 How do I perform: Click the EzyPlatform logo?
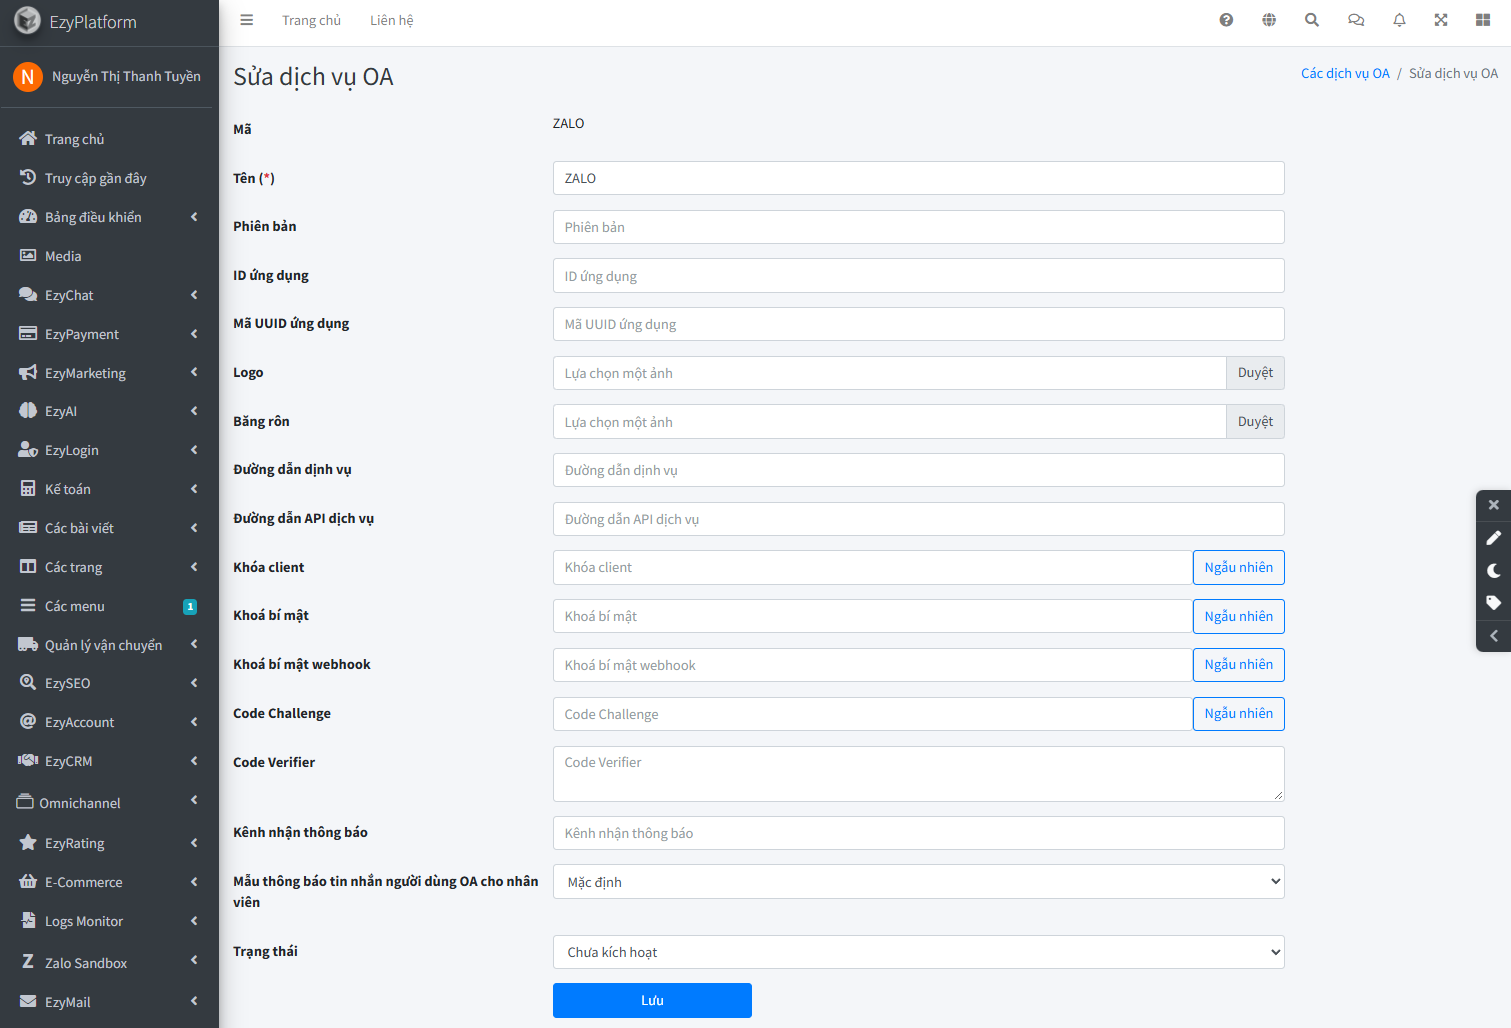pyautogui.click(x=28, y=21)
